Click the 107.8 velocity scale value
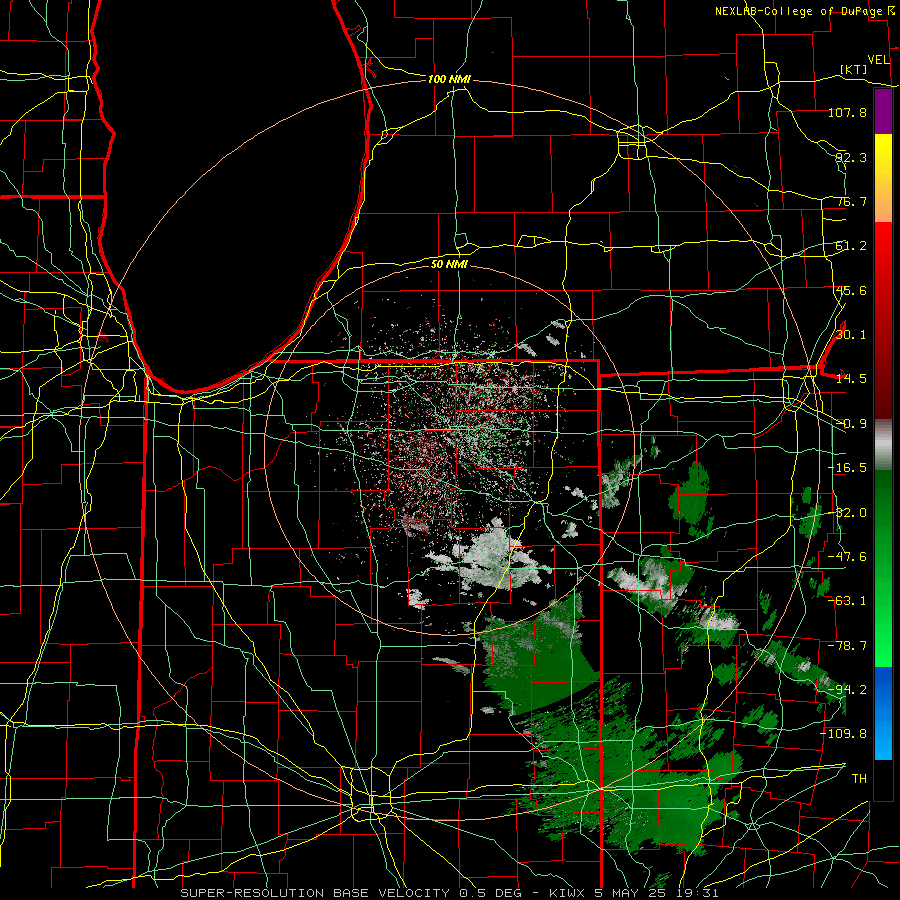 coord(847,112)
